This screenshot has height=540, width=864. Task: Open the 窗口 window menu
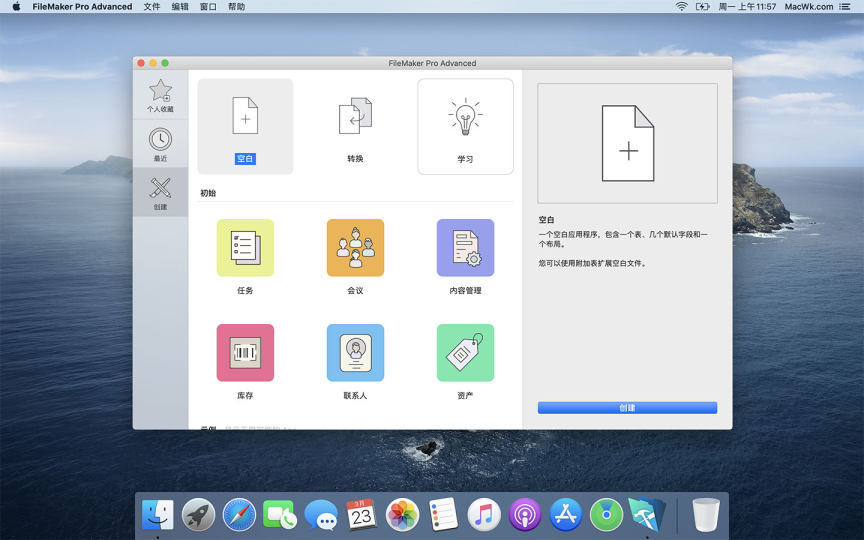pyautogui.click(x=208, y=7)
